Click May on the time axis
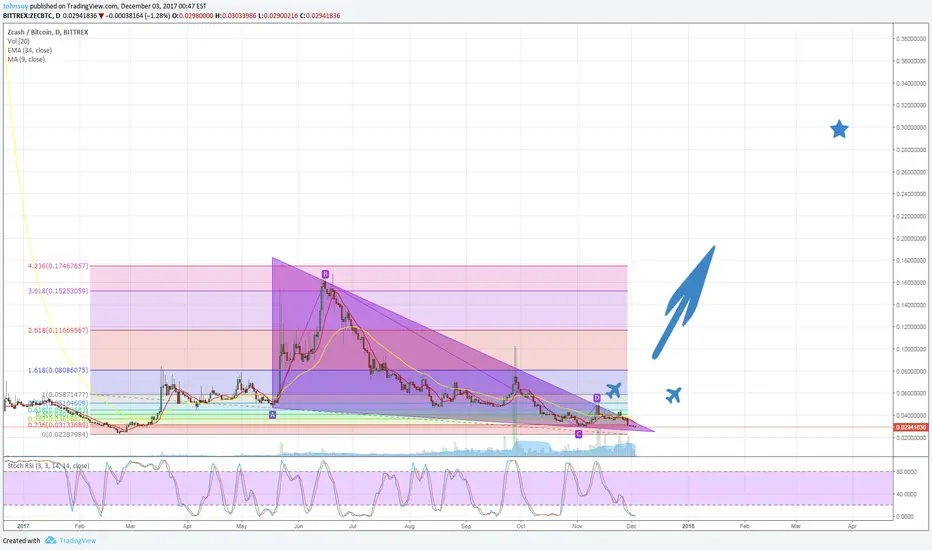 coord(241,526)
